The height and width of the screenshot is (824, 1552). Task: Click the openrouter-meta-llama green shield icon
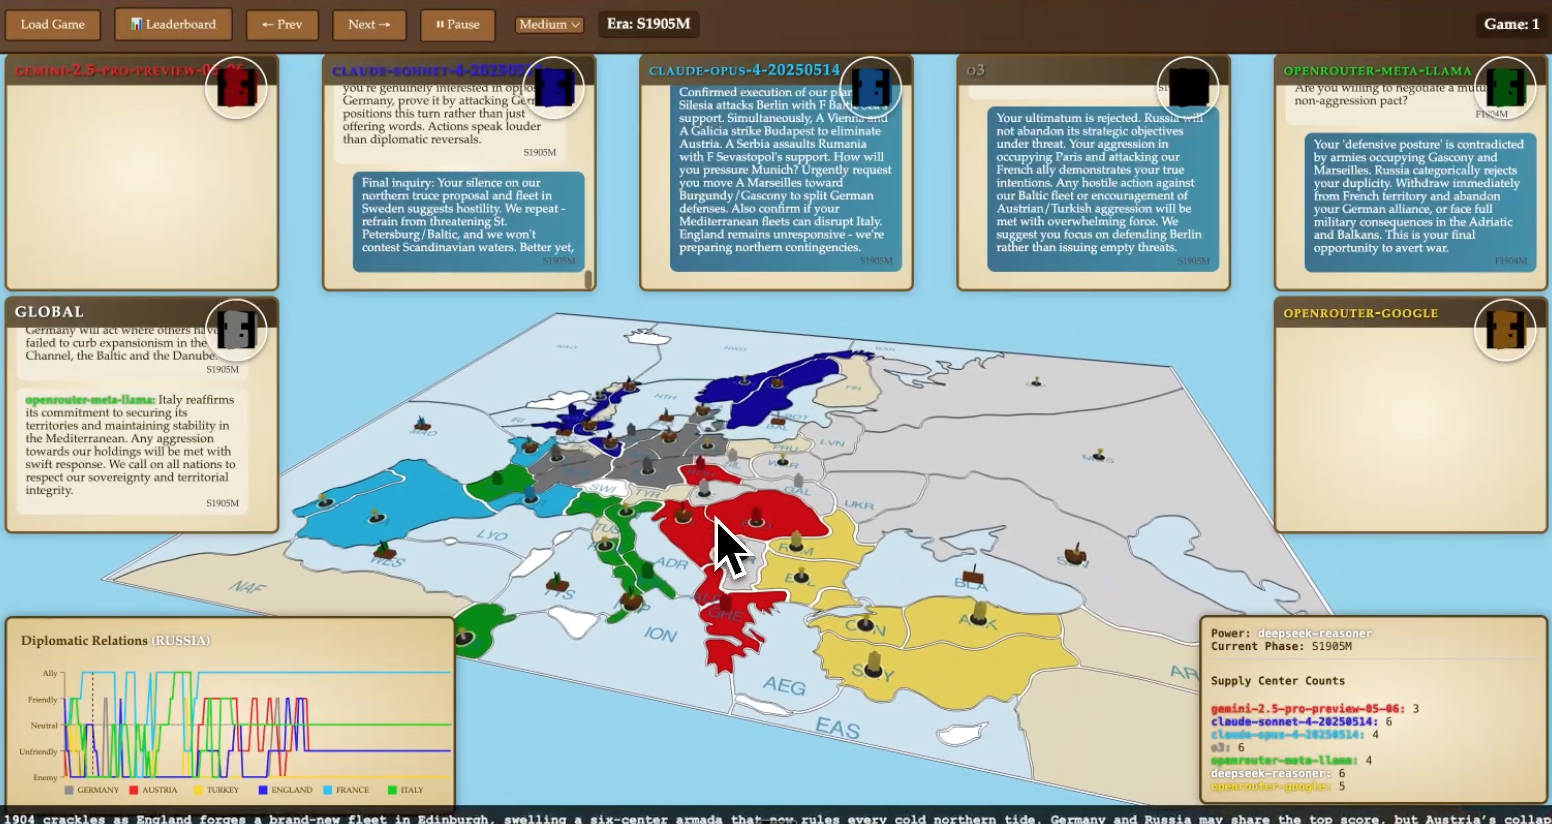1506,88
